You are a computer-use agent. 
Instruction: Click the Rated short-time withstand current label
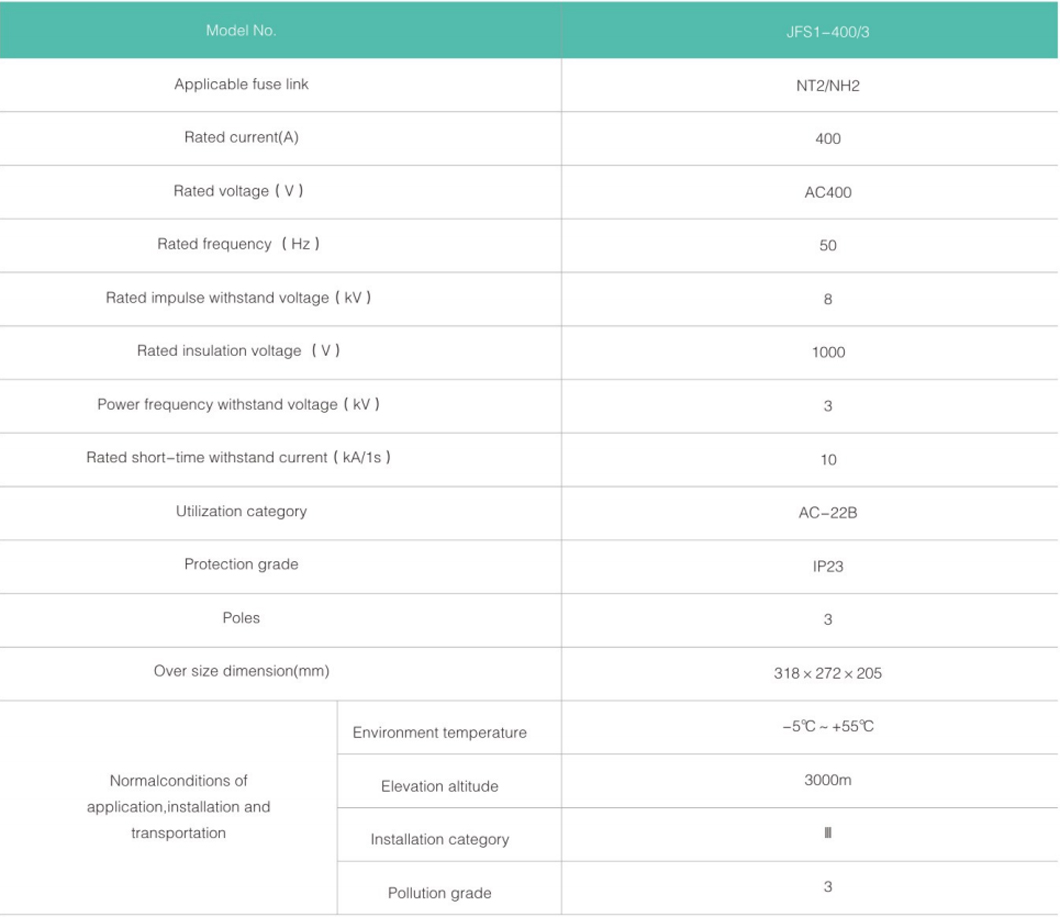pos(239,458)
